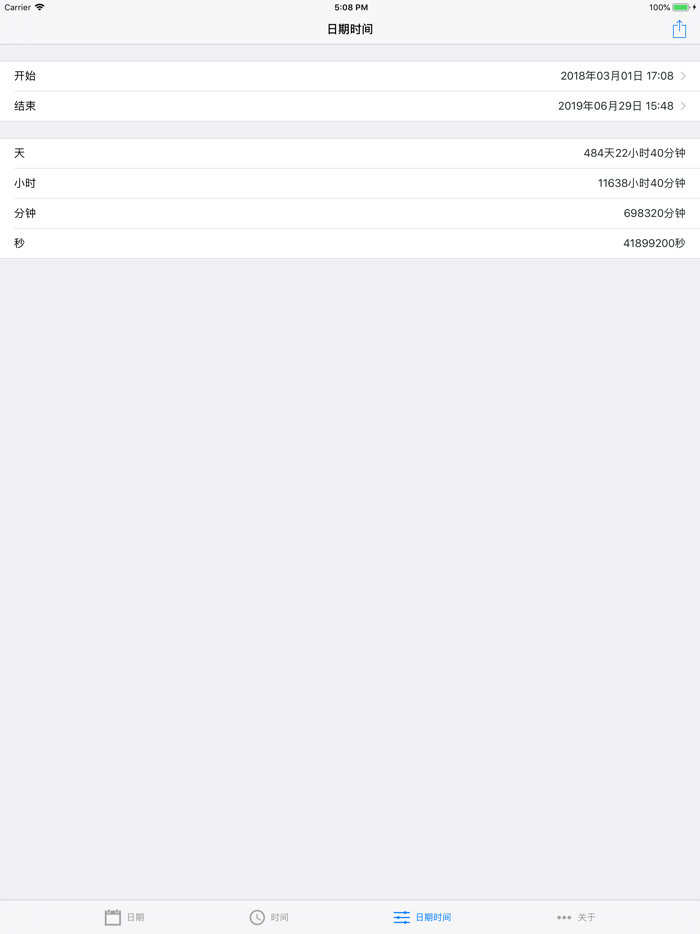Tap the 小时 result showing 11638小时40分钟
The image size is (700, 934).
pos(641,183)
